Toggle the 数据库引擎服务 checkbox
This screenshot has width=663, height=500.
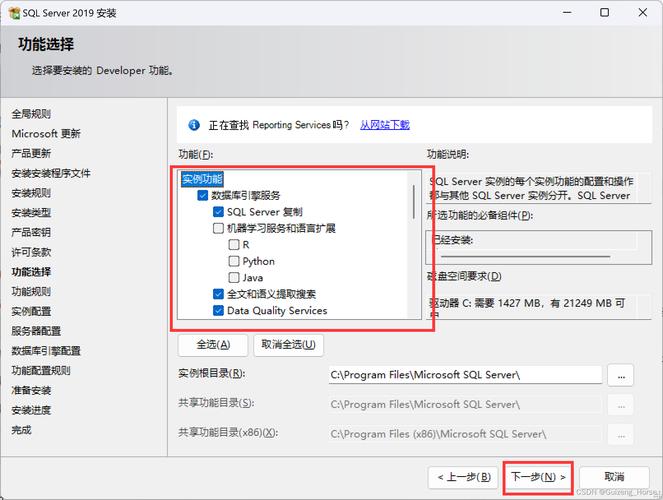coord(203,195)
